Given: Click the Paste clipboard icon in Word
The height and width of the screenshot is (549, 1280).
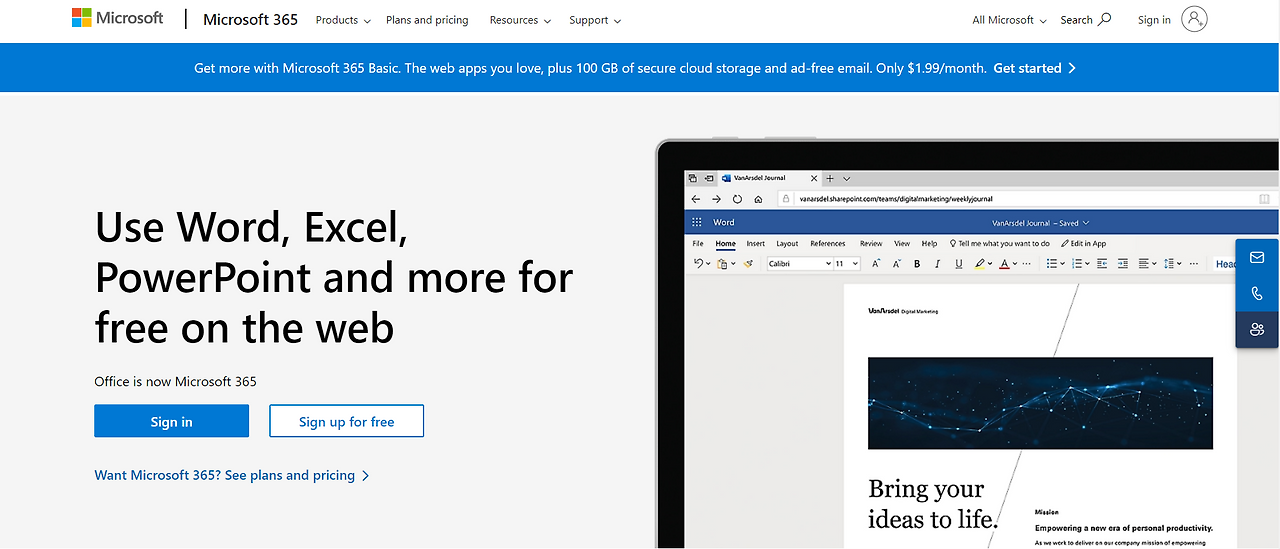Looking at the screenshot, I should coord(723,264).
